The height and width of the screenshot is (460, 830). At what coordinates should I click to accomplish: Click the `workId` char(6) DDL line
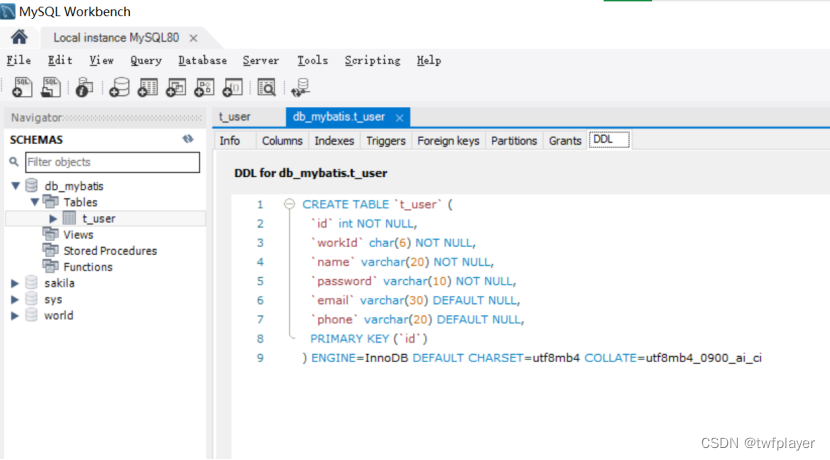[x=393, y=242]
